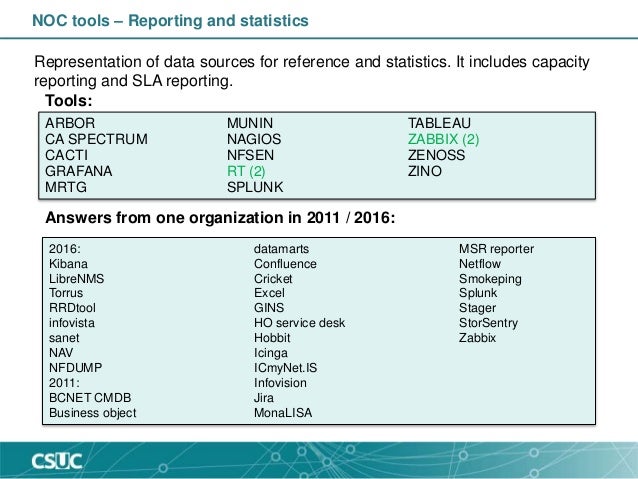This screenshot has width=638, height=479.
Task: Select Jira entry
Action: 264,398
